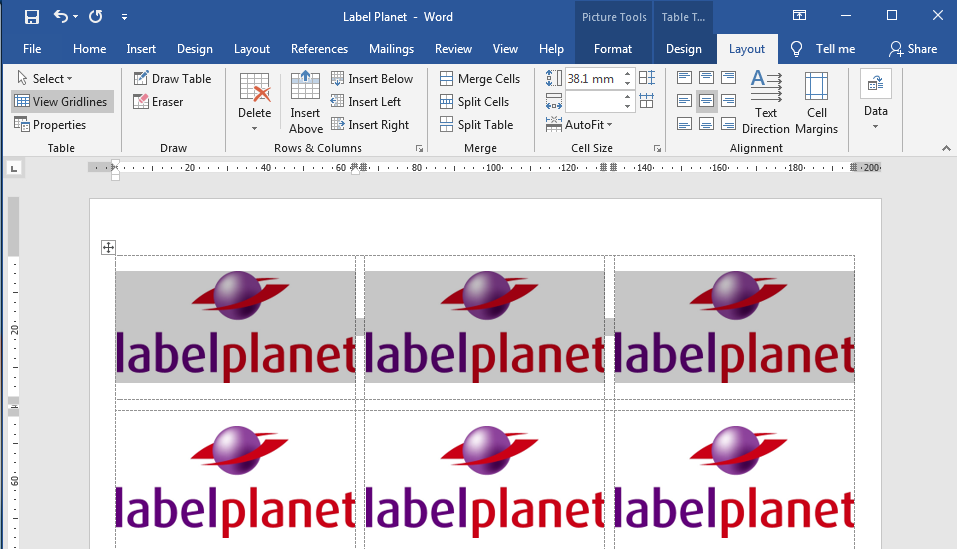Toggle View Gridlines off
957x549 pixels.
(x=61, y=102)
